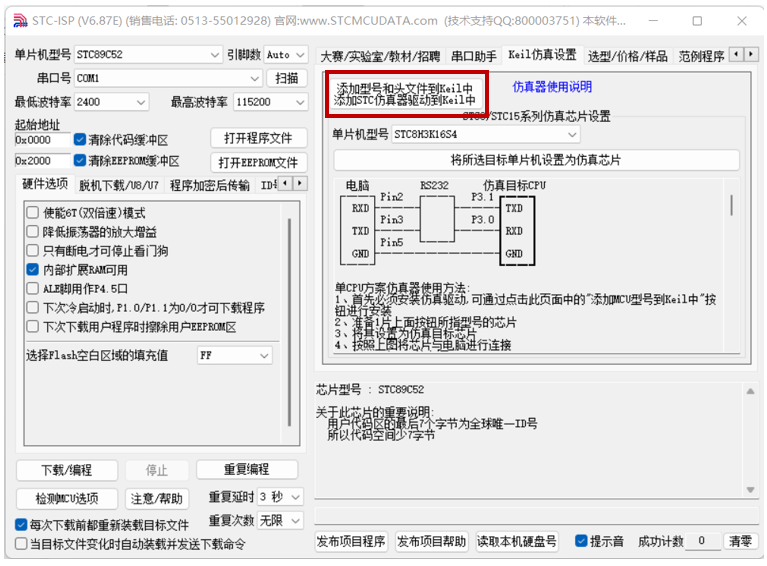Toggle 只有断电才可停止看门狗 checkbox
The width and height of the screenshot is (767, 566).
32,251
